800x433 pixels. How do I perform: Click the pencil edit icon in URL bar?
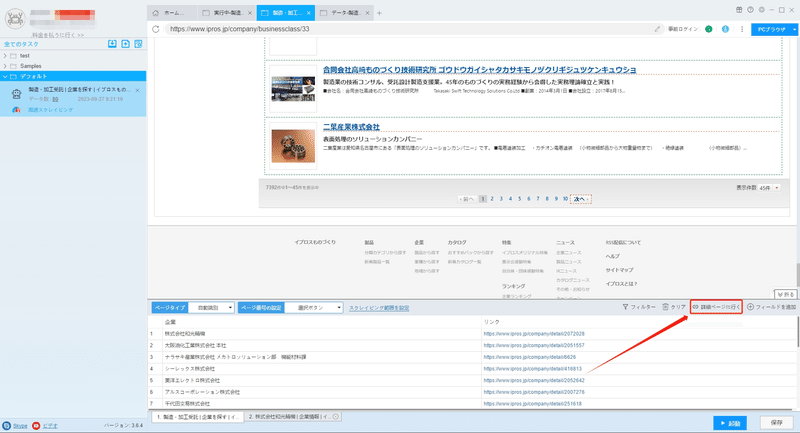657,29
